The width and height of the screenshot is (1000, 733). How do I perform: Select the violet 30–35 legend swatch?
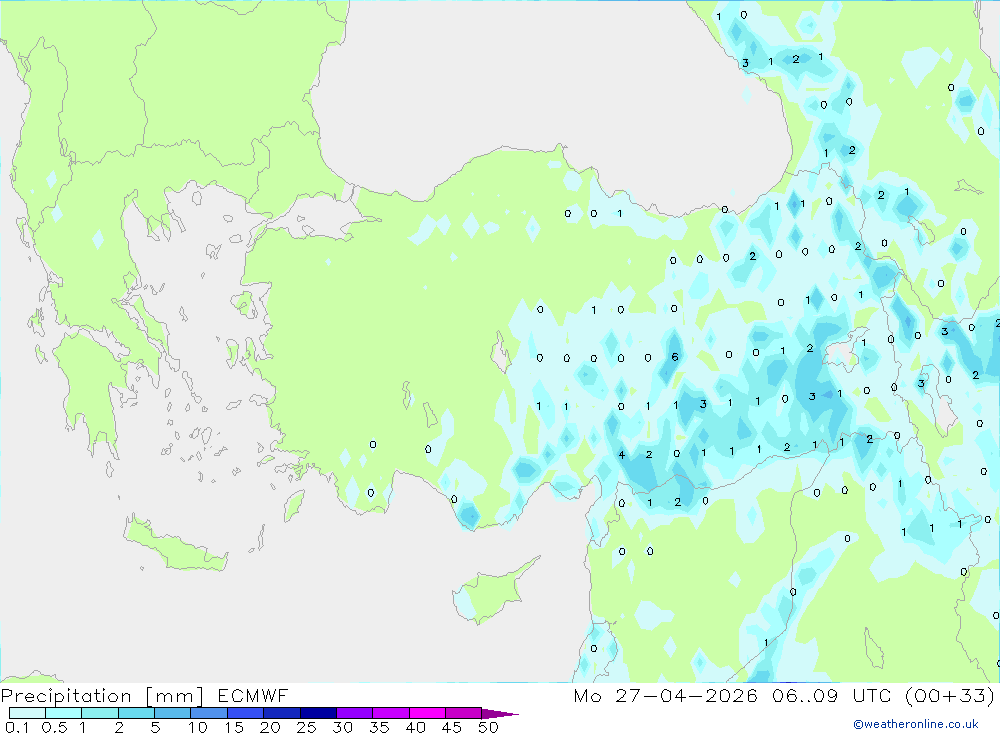(x=355, y=713)
